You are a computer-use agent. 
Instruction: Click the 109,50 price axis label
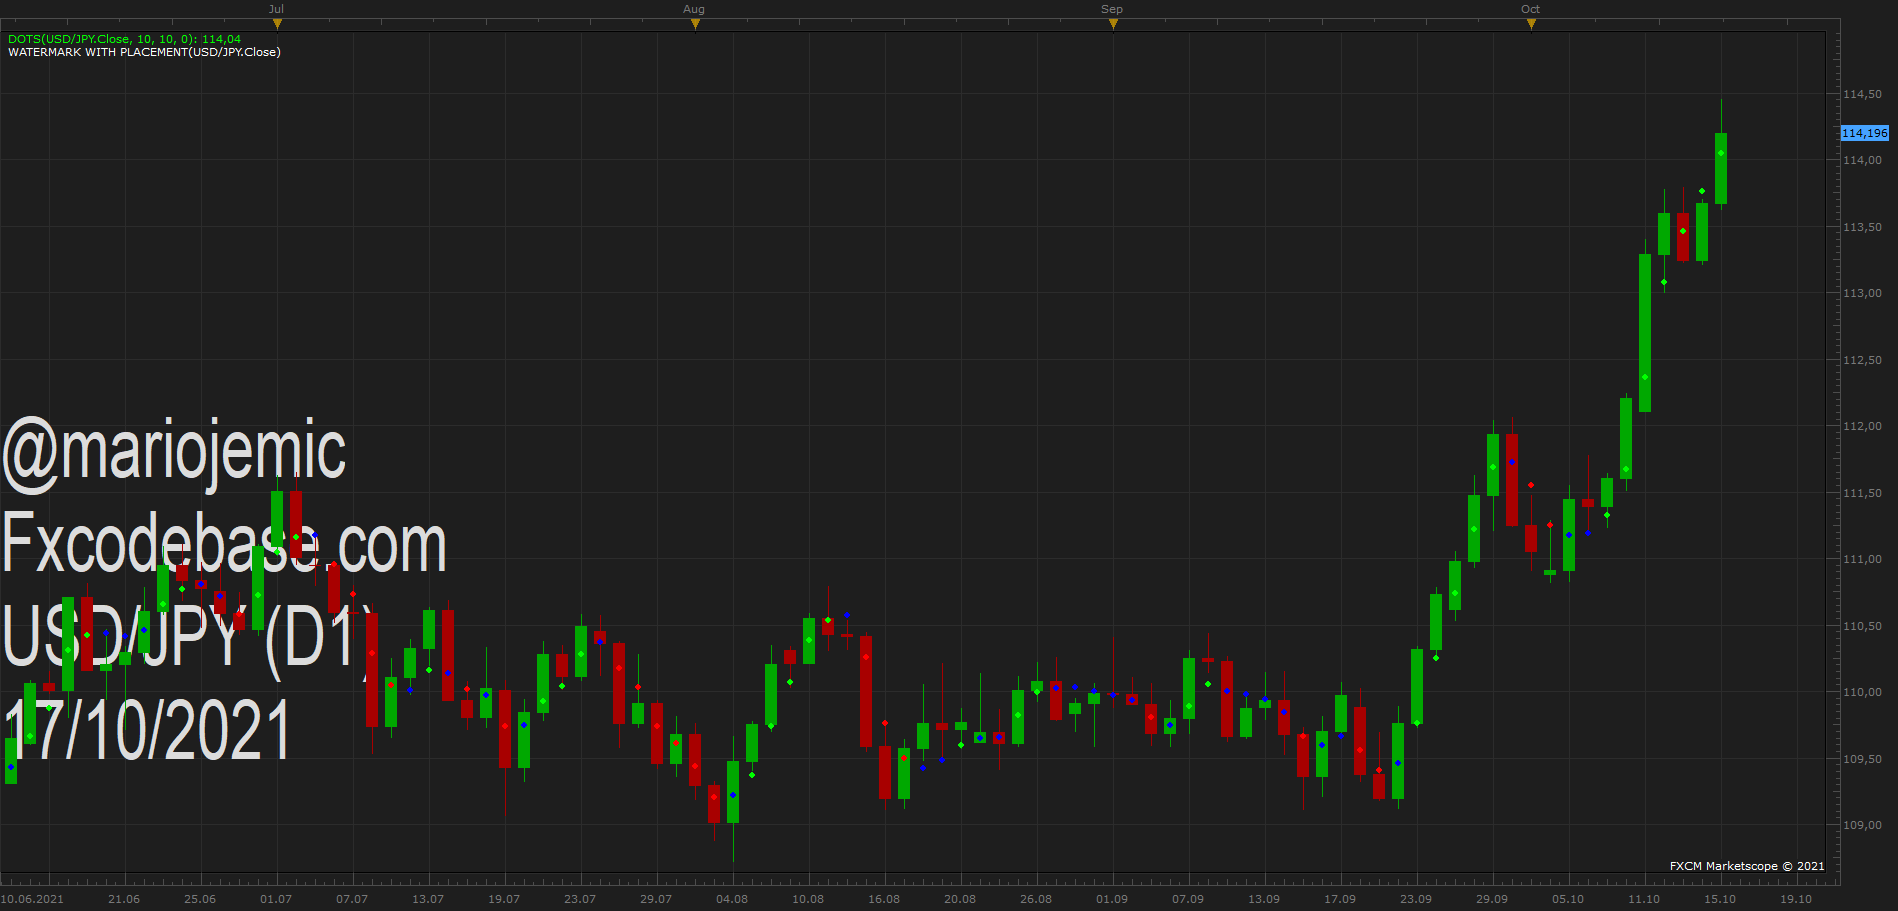pyautogui.click(x=1862, y=759)
